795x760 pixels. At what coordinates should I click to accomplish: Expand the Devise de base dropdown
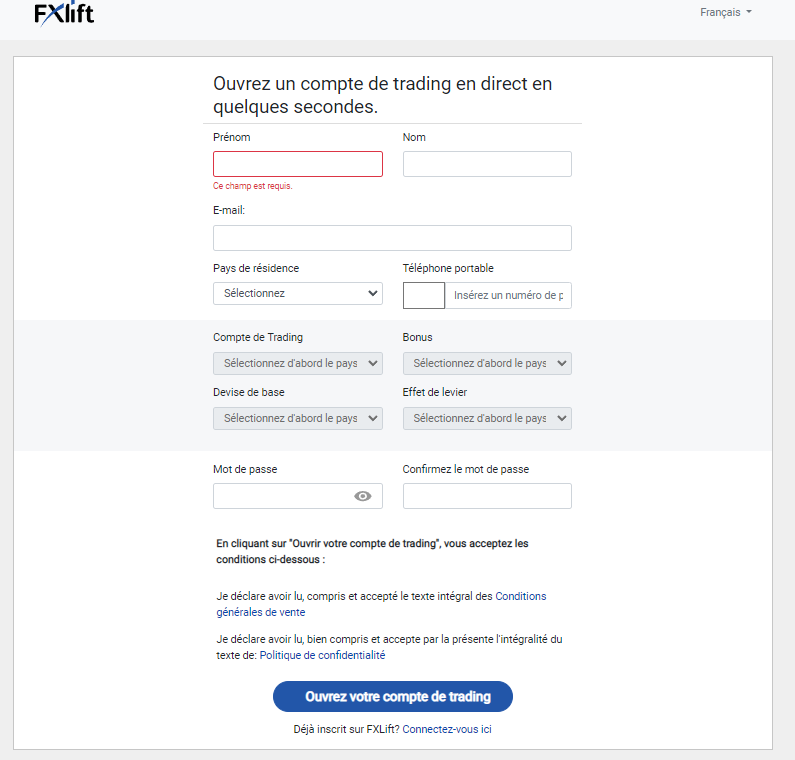click(x=297, y=418)
